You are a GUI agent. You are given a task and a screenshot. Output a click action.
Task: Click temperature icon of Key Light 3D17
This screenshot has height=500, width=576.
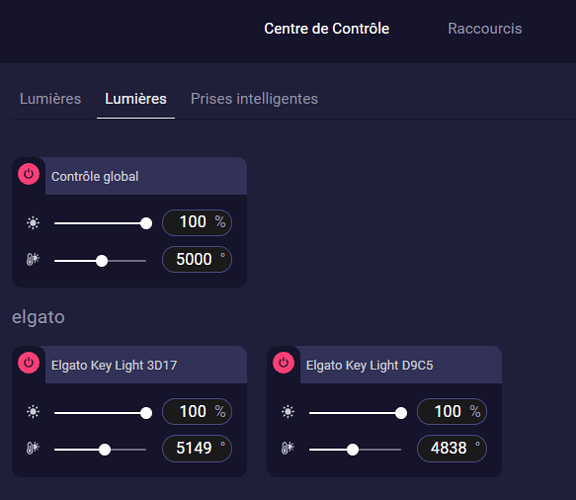[33, 448]
